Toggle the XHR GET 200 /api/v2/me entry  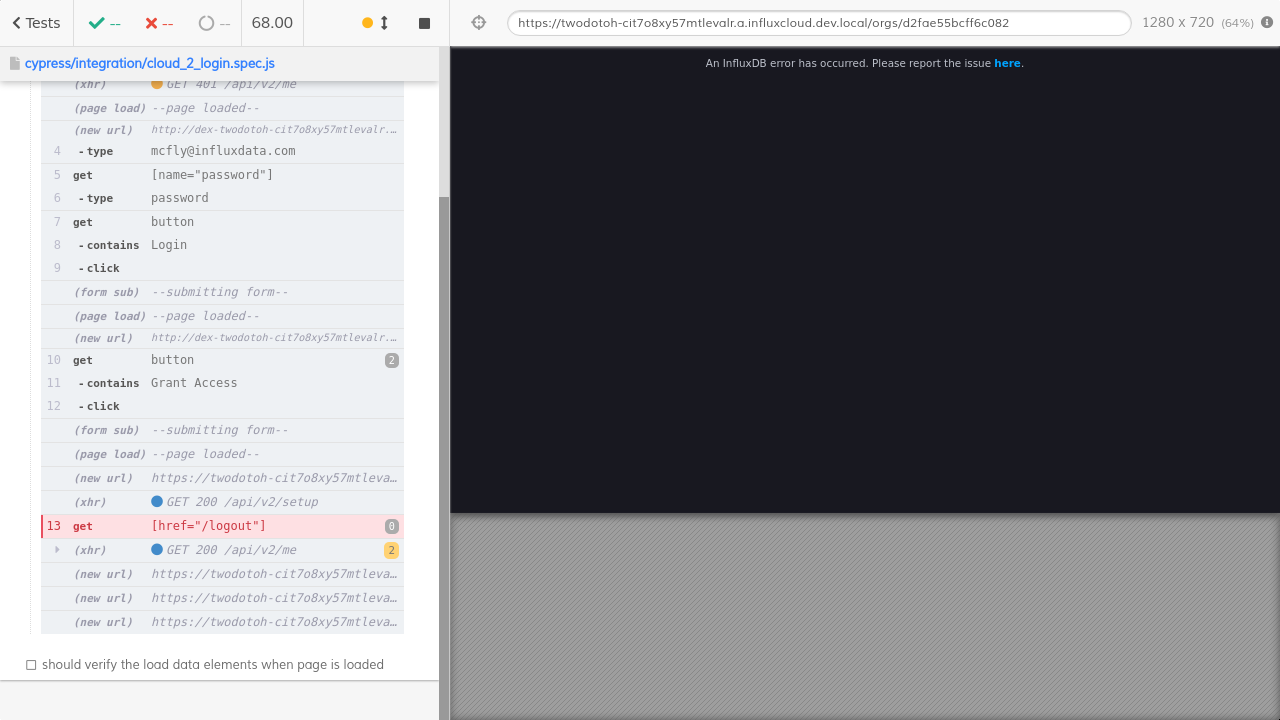(x=240, y=550)
